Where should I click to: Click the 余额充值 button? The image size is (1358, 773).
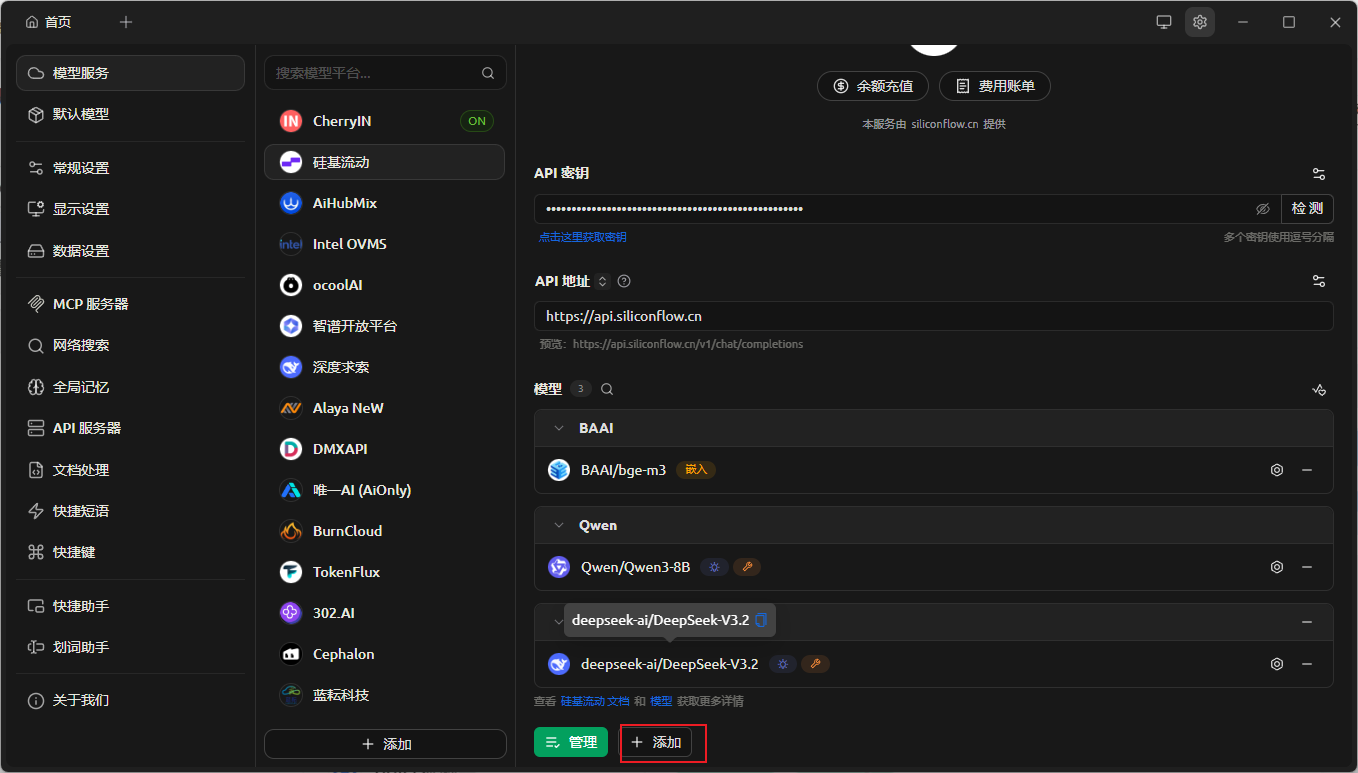pos(873,86)
